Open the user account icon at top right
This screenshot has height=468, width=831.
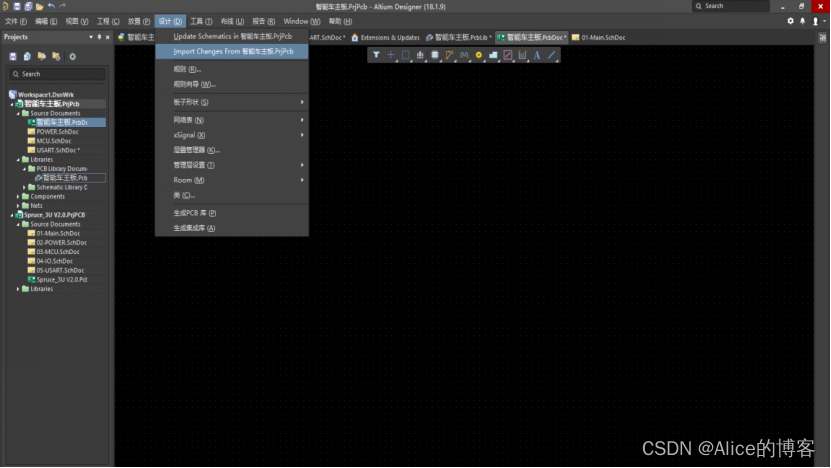point(816,21)
